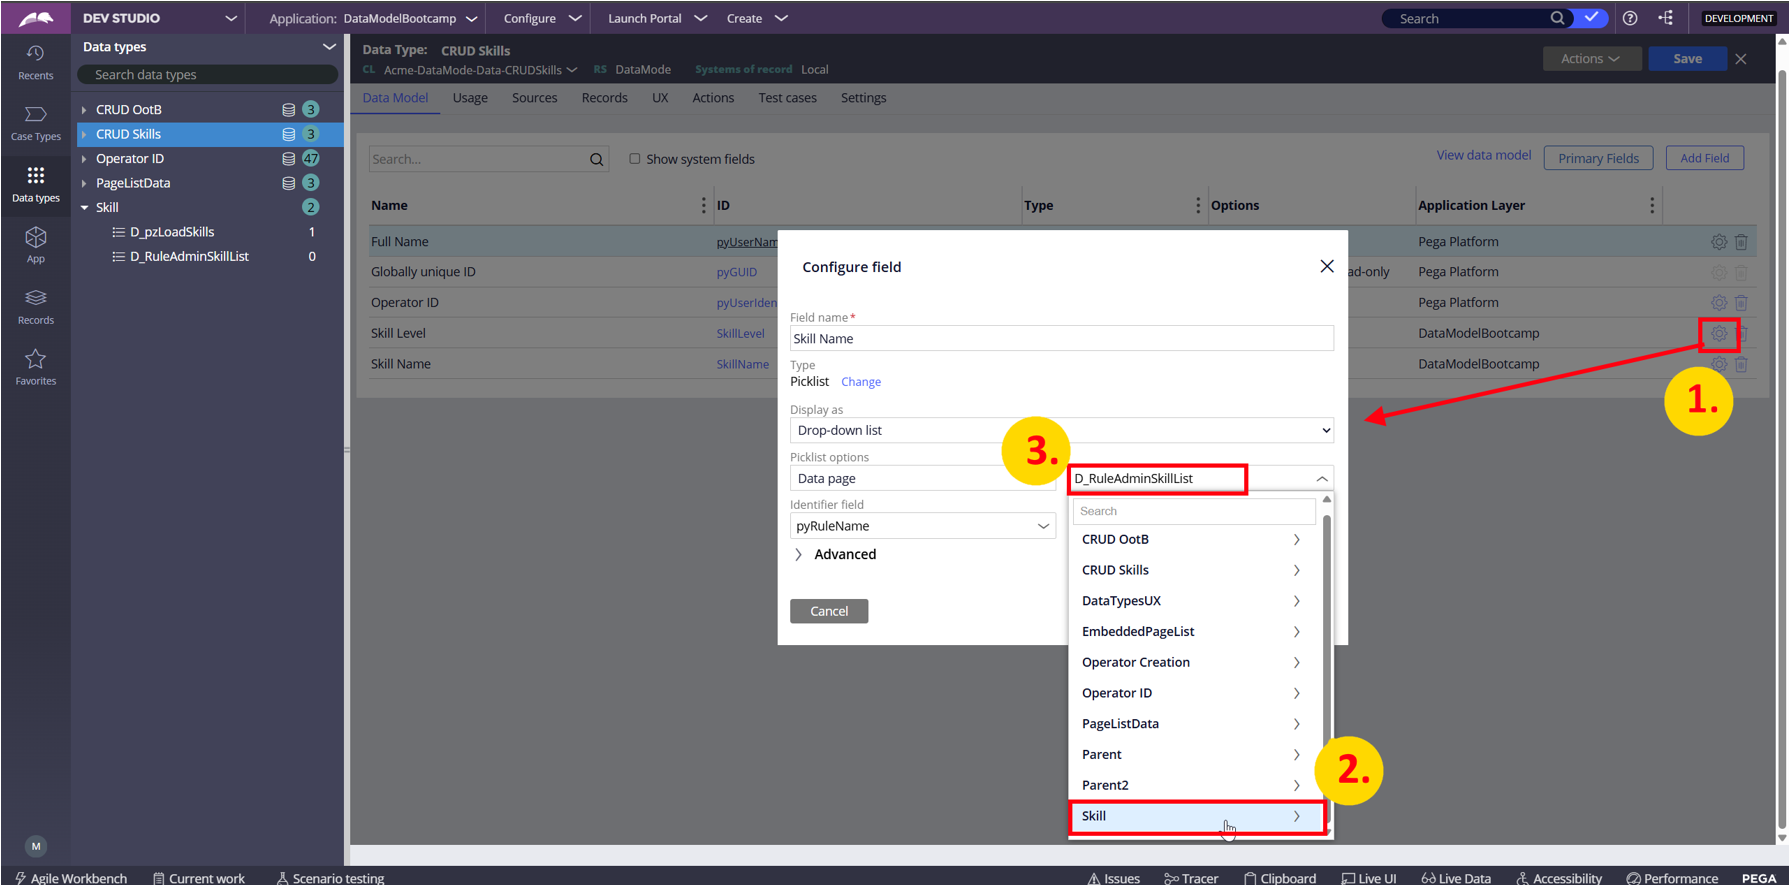The image size is (1789, 885).
Task: Select Skill in the data page list
Action: [1195, 816]
